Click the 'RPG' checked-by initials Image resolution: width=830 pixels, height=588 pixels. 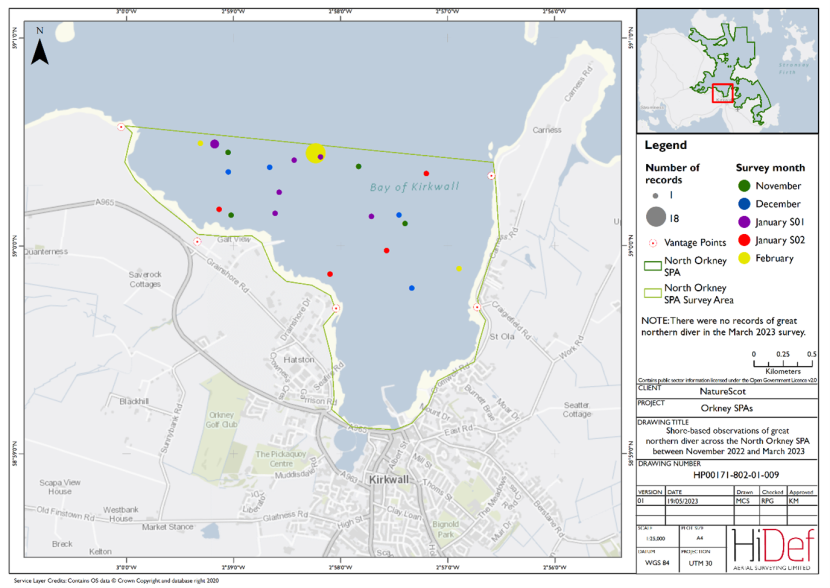coord(768,501)
